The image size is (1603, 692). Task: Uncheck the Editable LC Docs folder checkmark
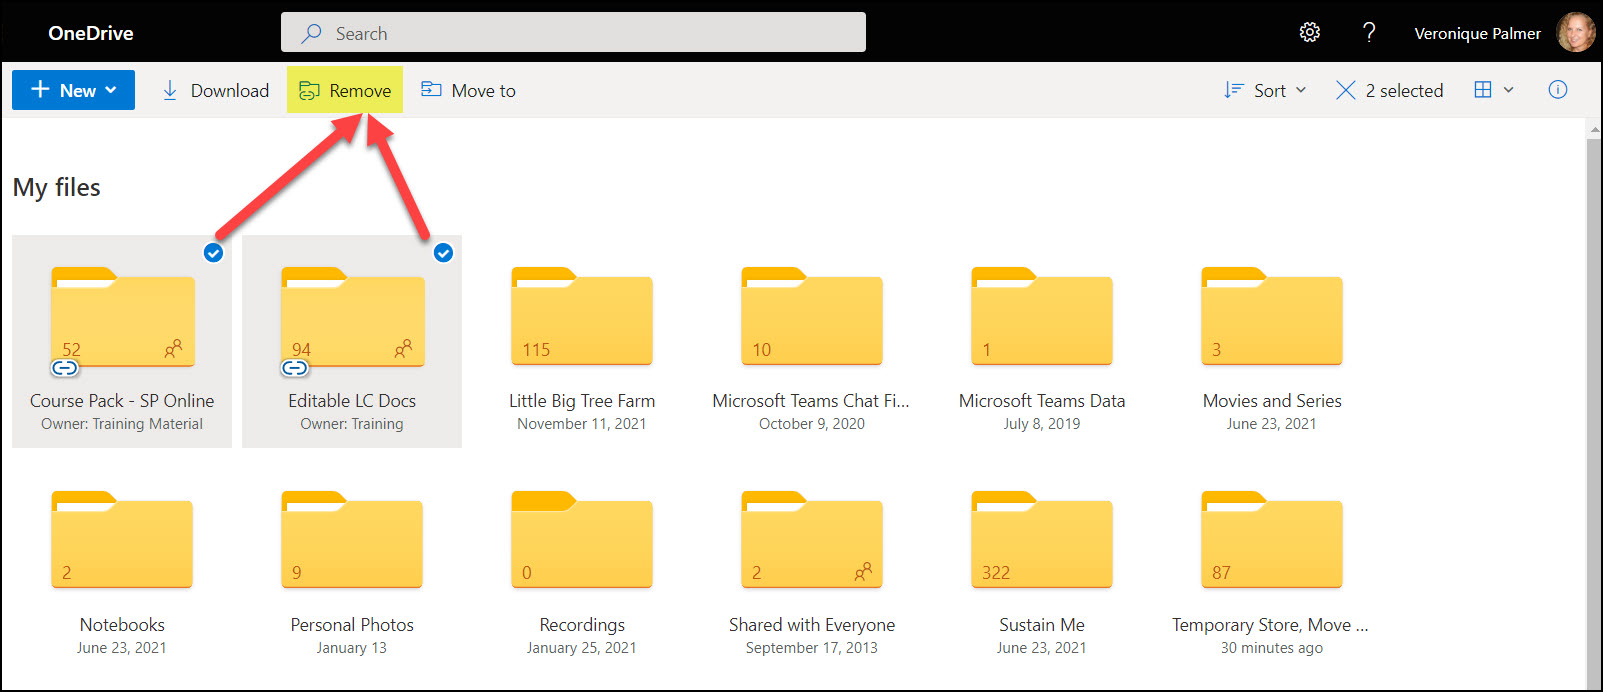coord(443,253)
